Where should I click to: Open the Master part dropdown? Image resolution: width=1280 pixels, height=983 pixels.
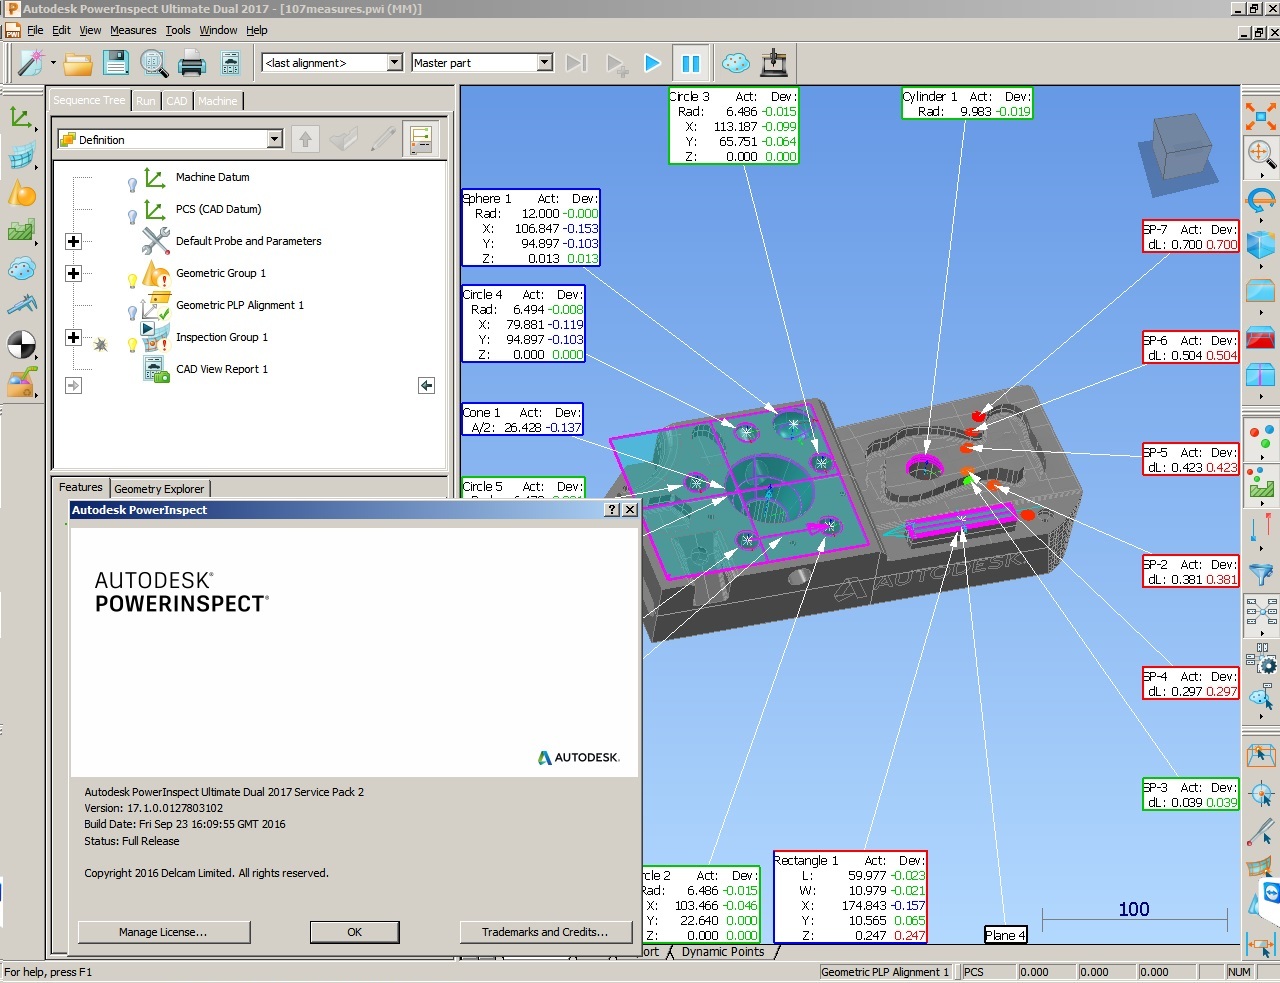point(545,62)
